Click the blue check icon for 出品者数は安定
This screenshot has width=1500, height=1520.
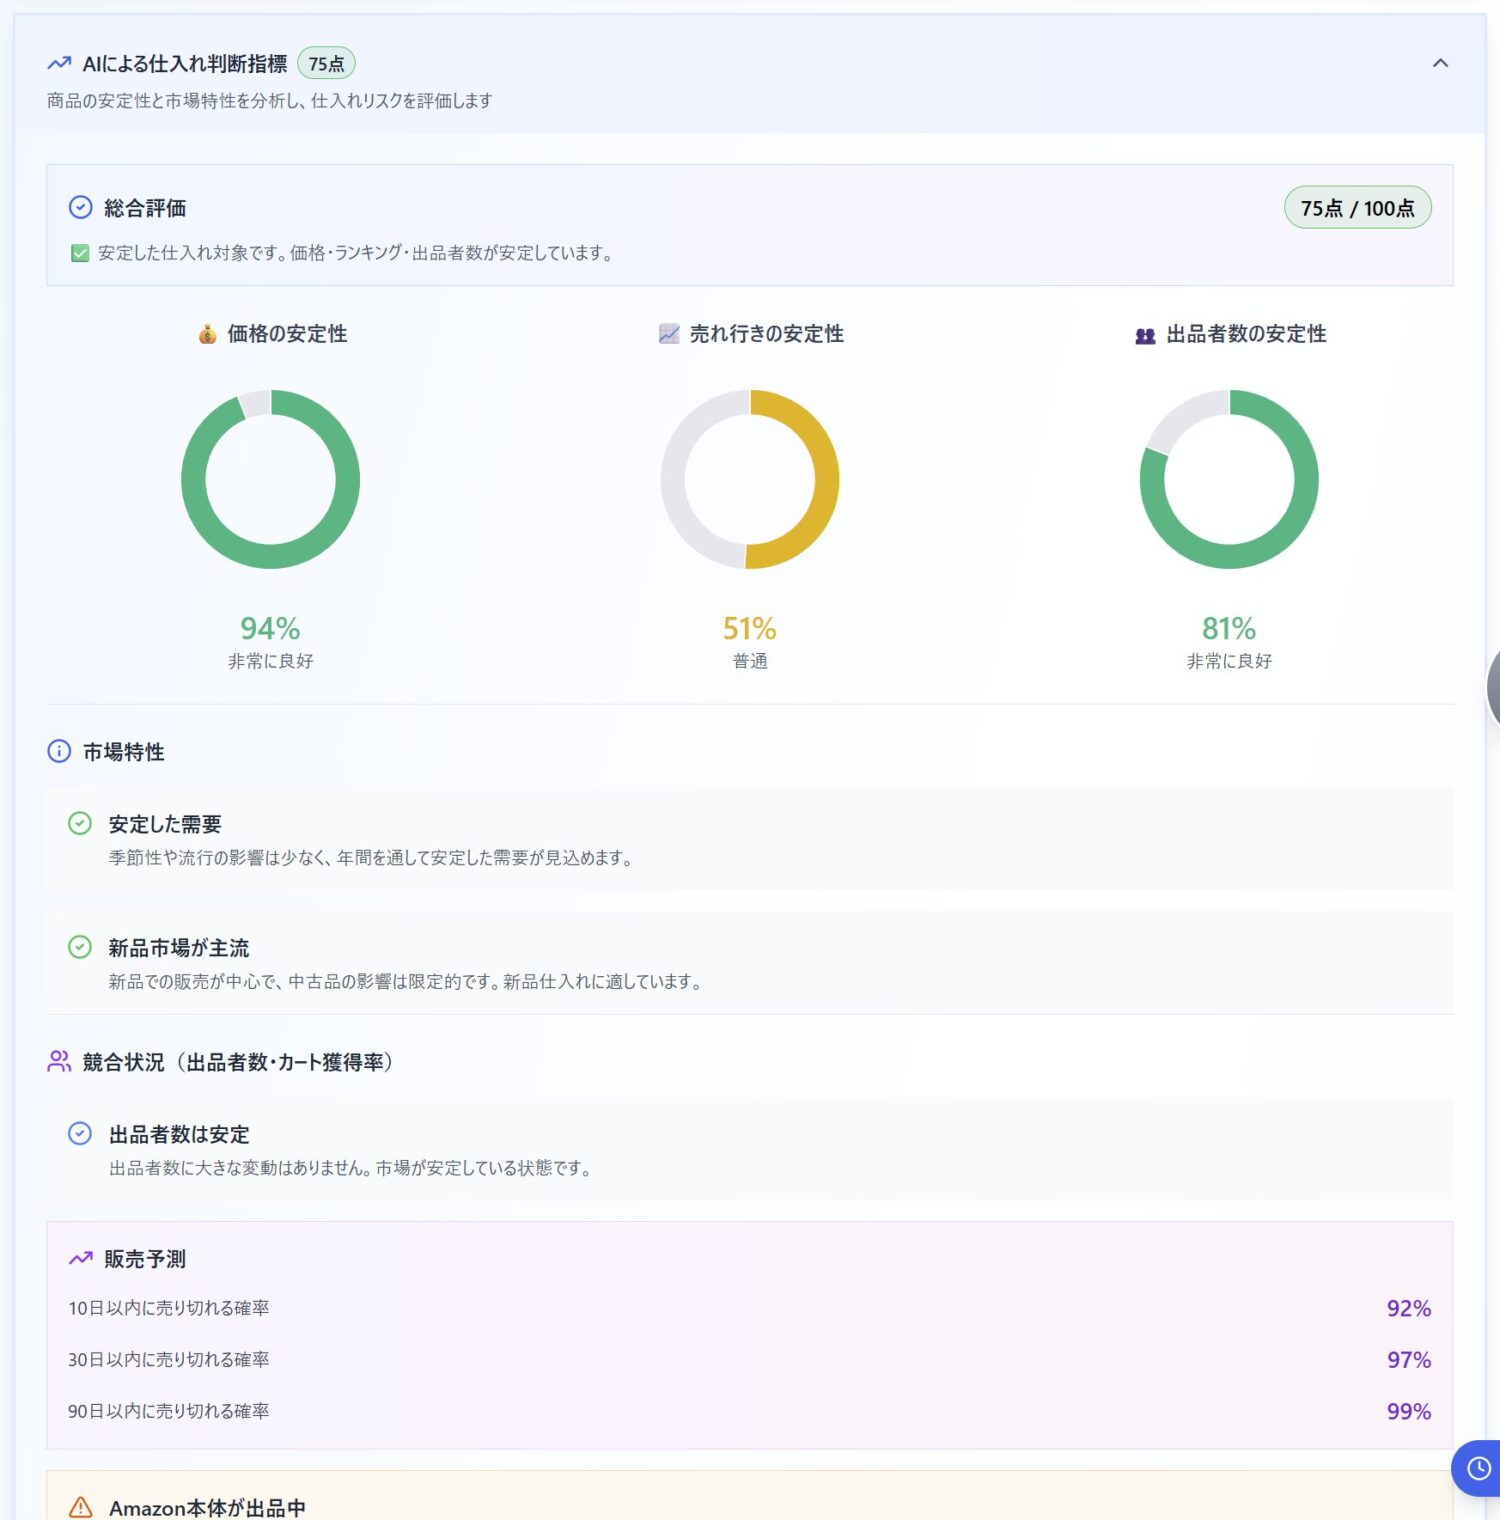pos(80,1133)
